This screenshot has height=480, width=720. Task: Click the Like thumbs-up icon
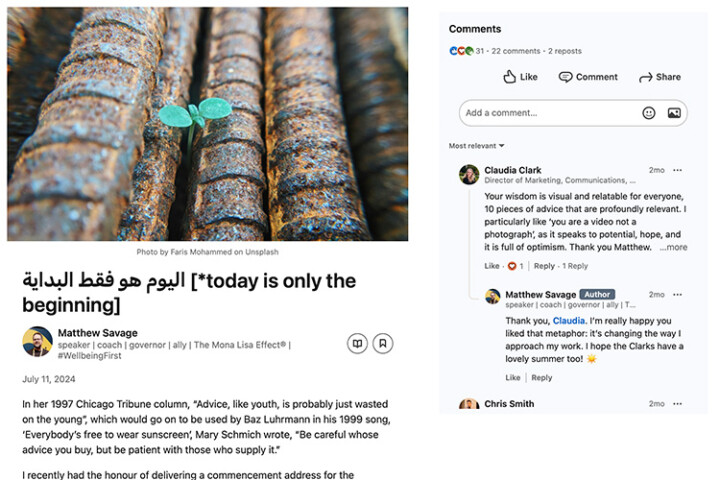[x=509, y=77]
